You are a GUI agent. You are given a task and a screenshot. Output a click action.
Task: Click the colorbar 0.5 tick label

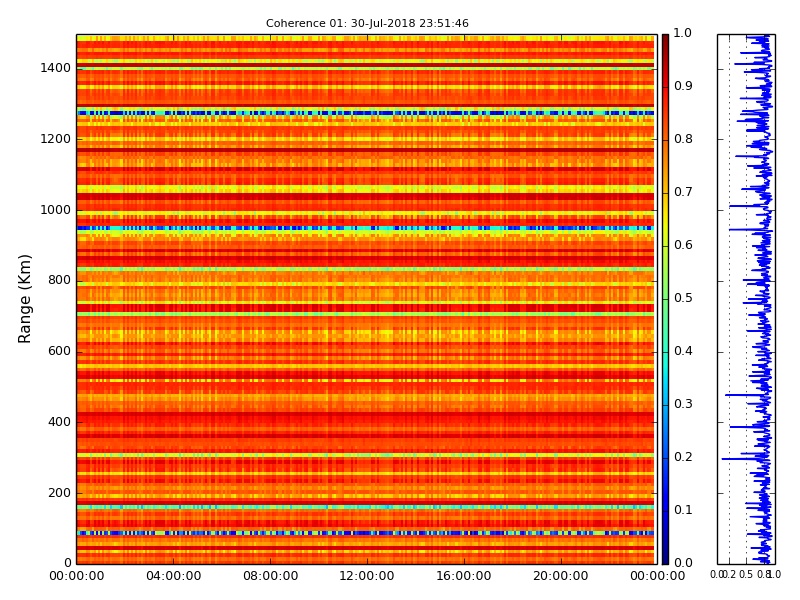coord(683,298)
